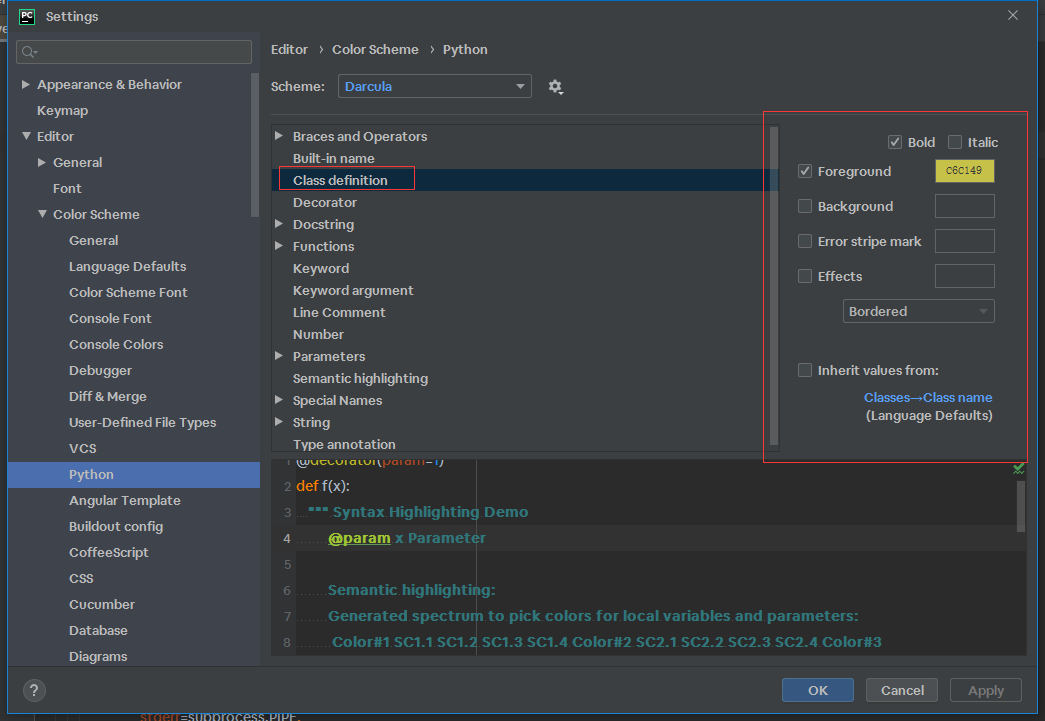Select Semantic highlighting entry
This screenshot has height=721, width=1045.
coord(360,378)
